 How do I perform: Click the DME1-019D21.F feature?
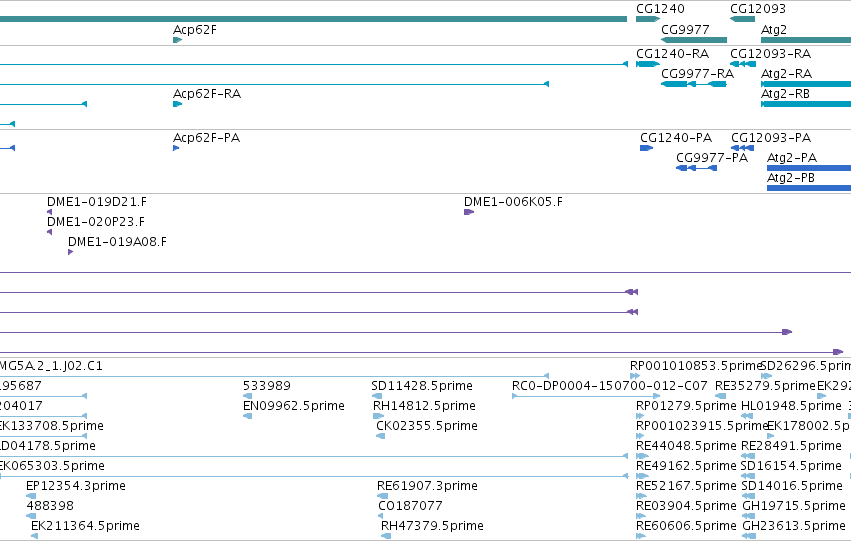(x=49, y=212)
